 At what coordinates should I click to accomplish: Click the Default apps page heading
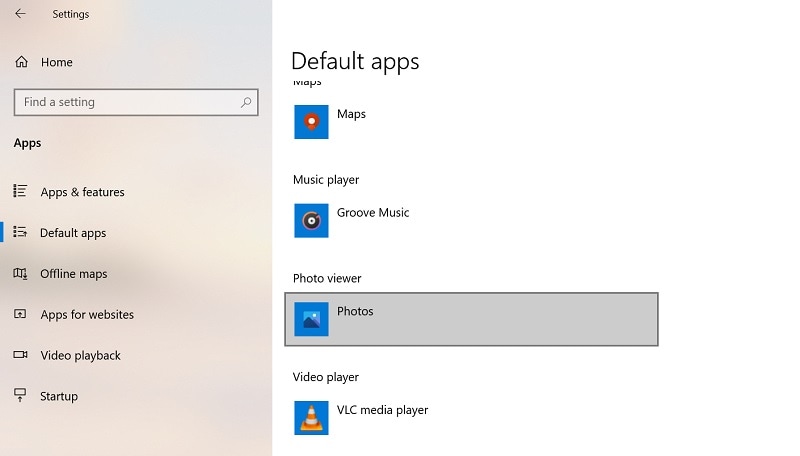pyautogui.click(x=355, y=62)
